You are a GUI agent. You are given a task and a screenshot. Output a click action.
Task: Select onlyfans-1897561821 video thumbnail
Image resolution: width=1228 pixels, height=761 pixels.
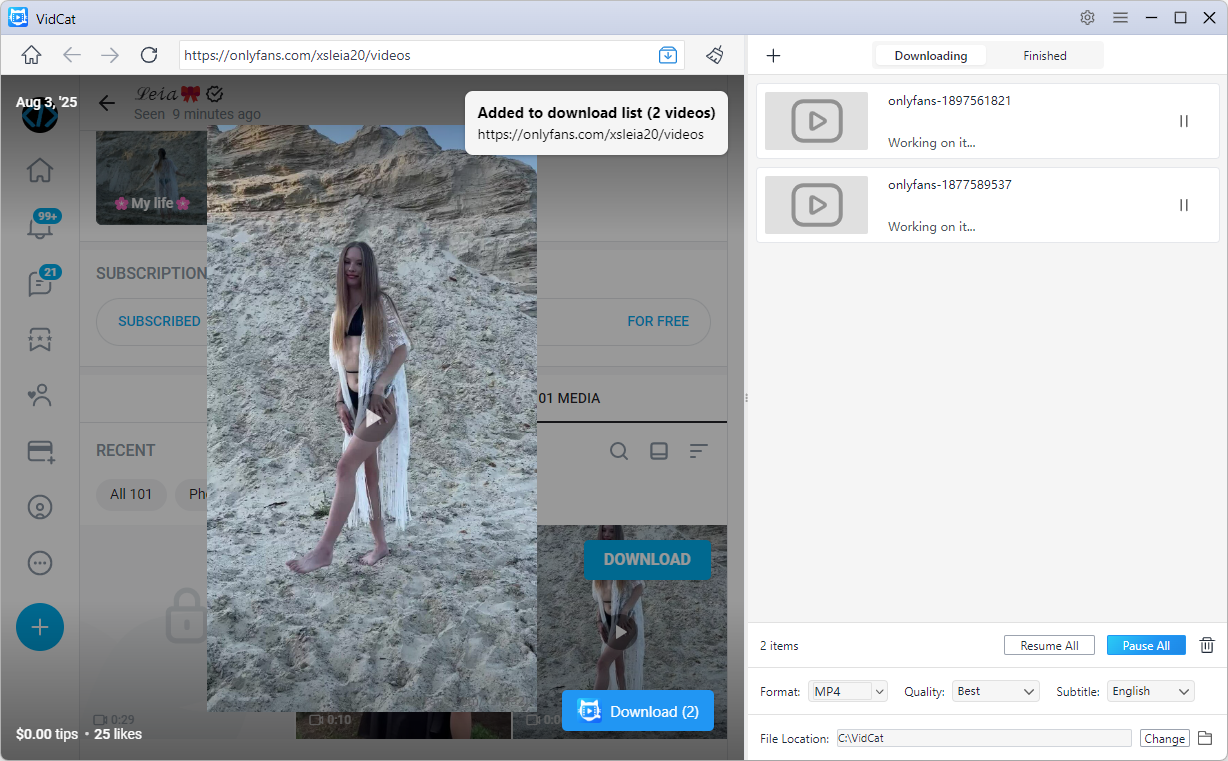pos(816,121)
